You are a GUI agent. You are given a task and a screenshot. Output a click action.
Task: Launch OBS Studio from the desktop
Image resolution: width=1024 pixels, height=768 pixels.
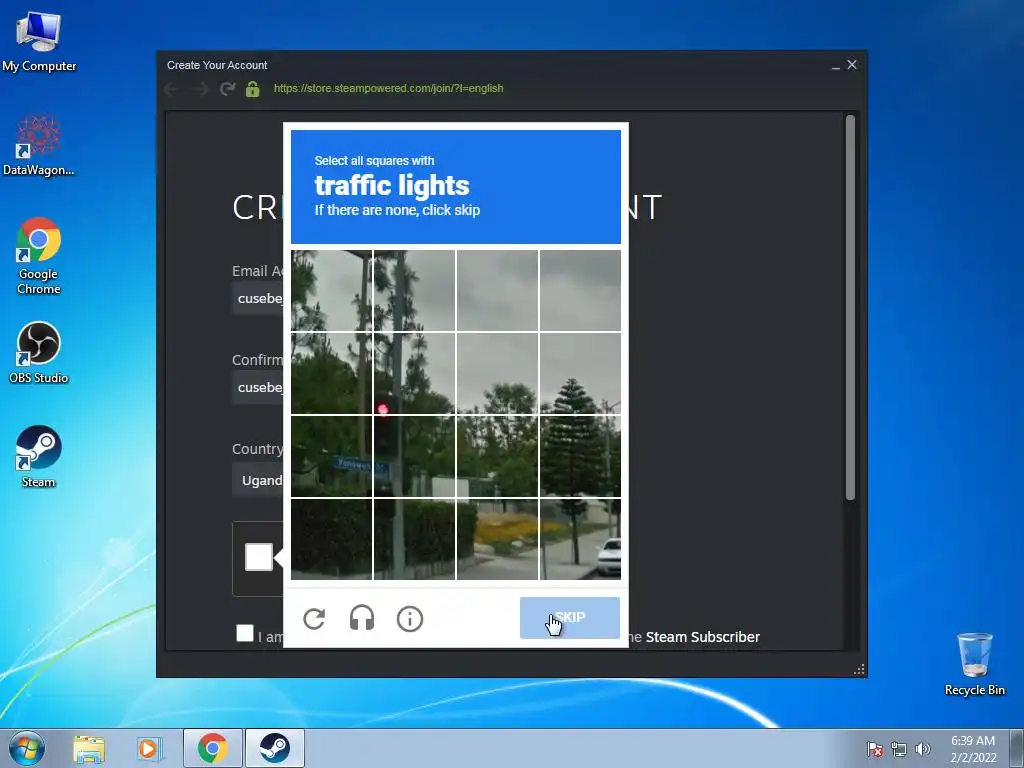coord(39,353)
